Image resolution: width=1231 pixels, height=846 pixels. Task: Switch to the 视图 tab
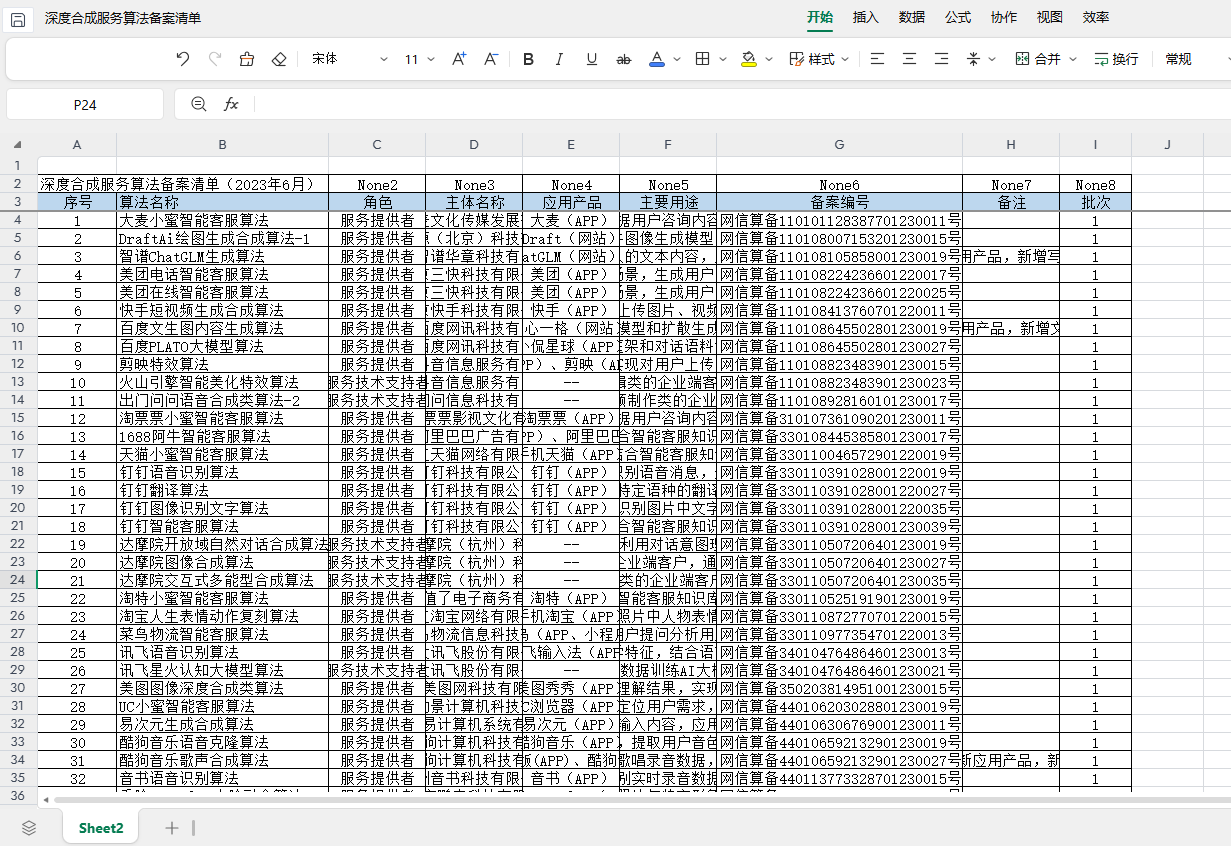click(x=1050, y=17)
